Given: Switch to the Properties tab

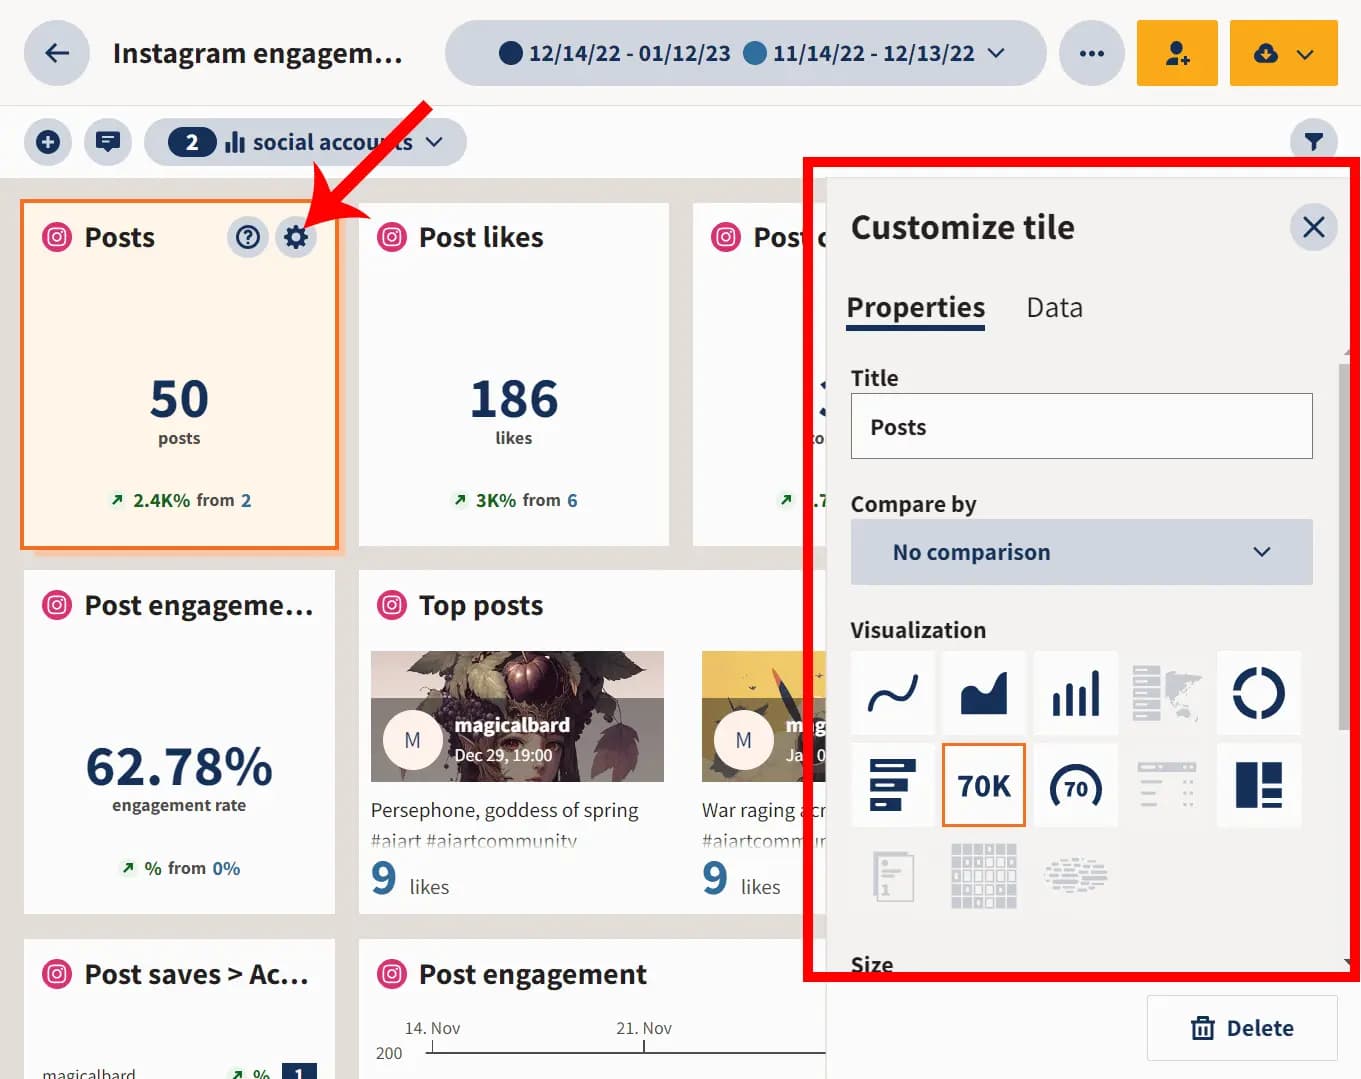Looking at the screenshot, I should coord(915,308).
